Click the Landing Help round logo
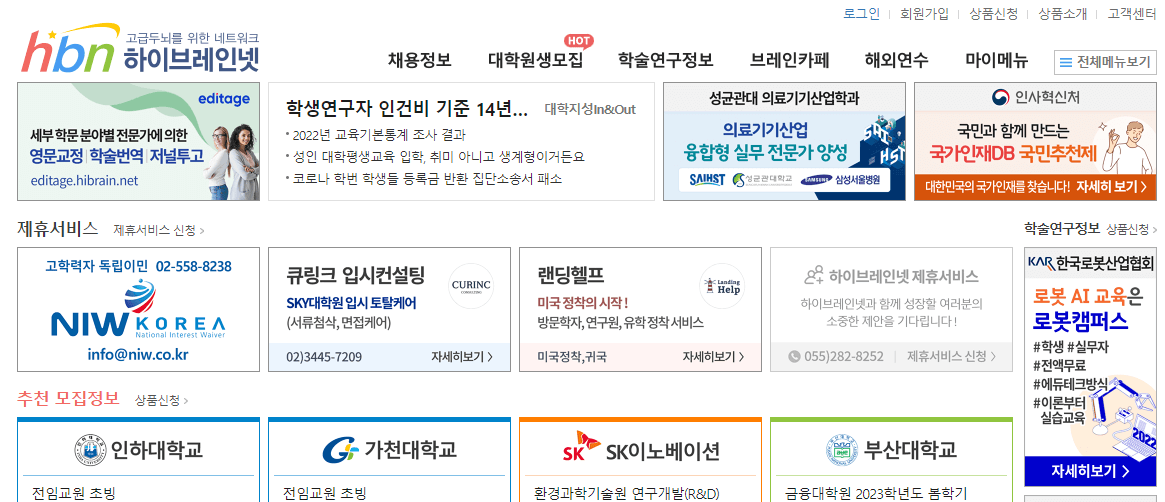 tap(722, 285)
